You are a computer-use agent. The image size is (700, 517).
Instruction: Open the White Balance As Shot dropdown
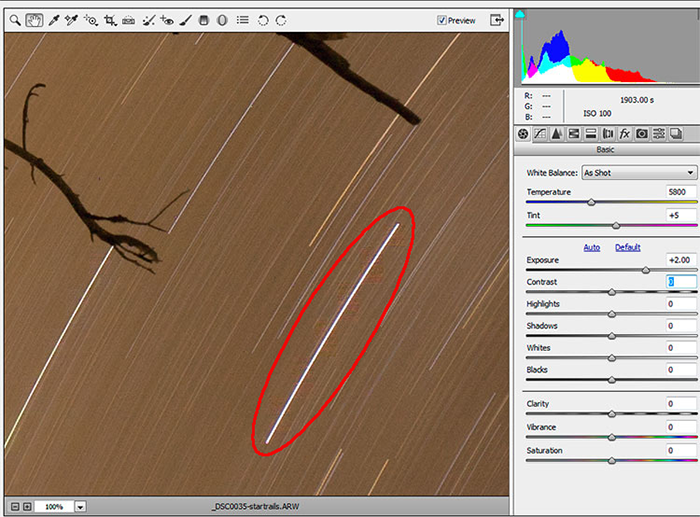[639, 173]
